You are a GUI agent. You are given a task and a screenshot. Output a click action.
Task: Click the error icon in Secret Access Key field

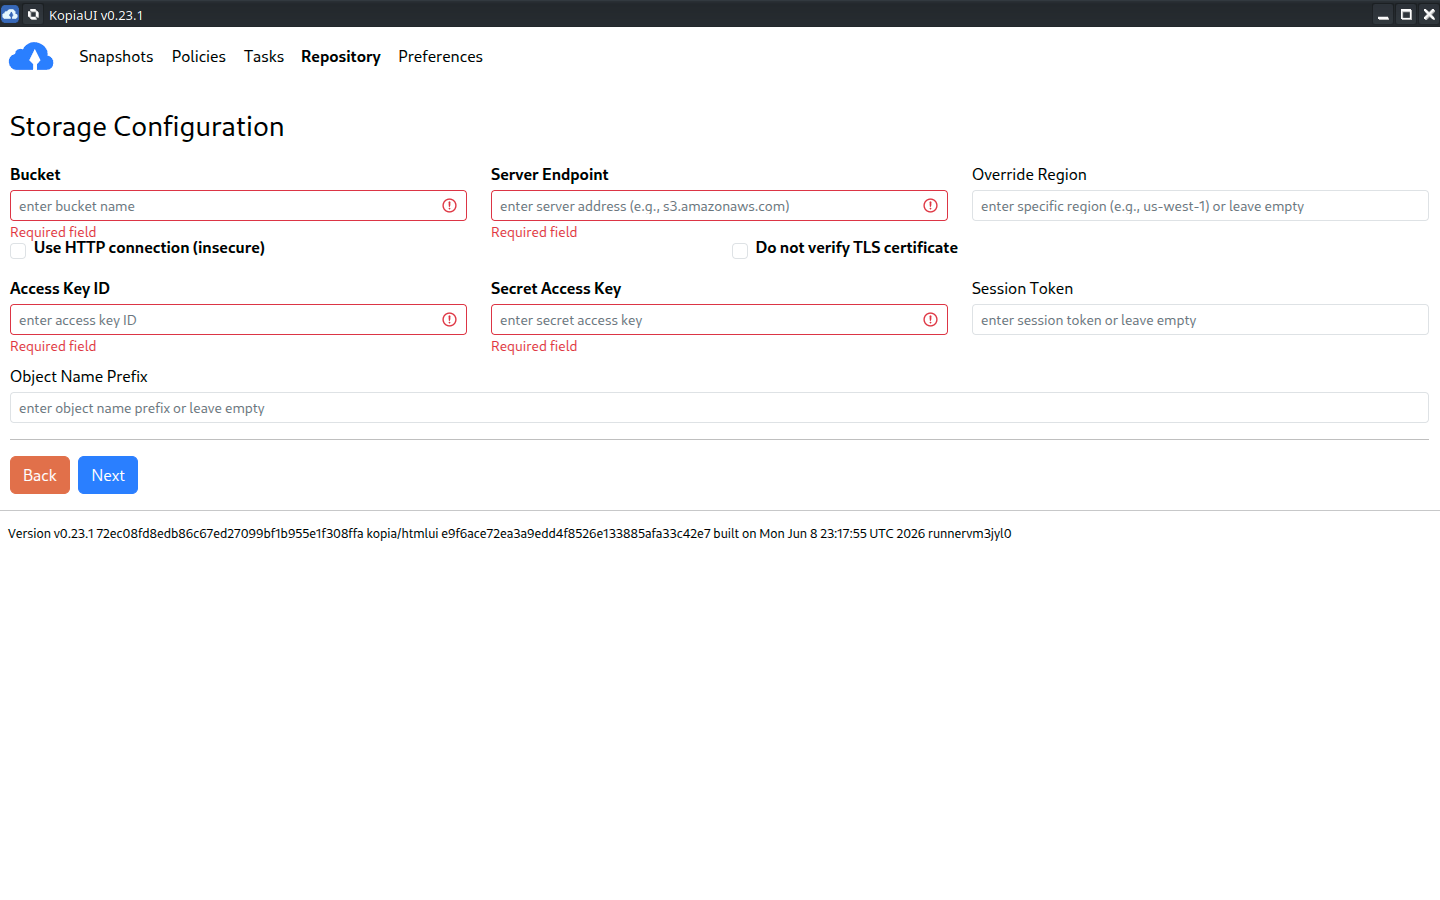pos(930,320)
